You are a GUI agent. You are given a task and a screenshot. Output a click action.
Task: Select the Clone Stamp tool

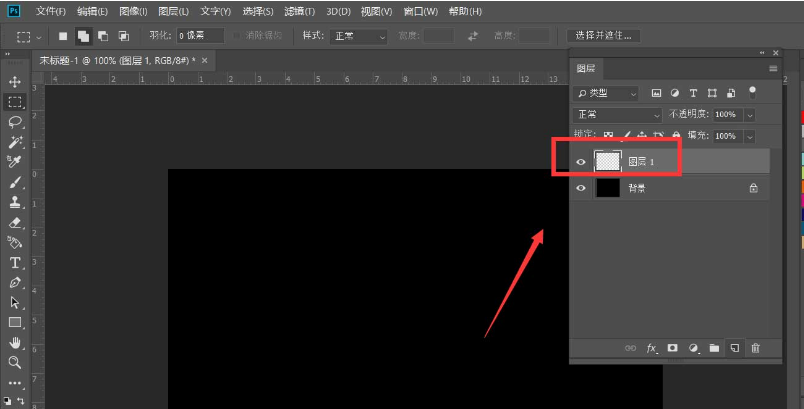tap(14, 202)
